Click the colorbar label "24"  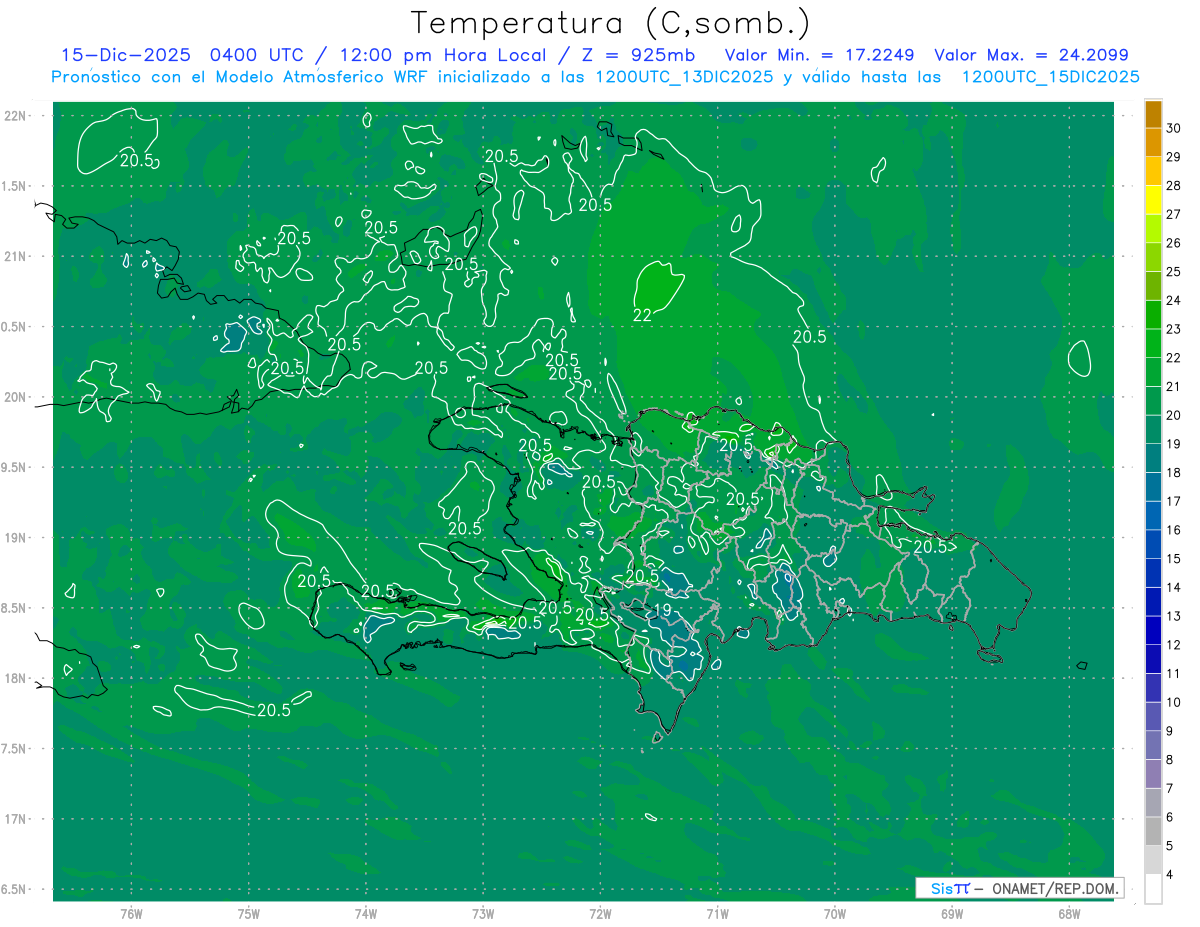pyautogui.click(x=1174, y=300)
